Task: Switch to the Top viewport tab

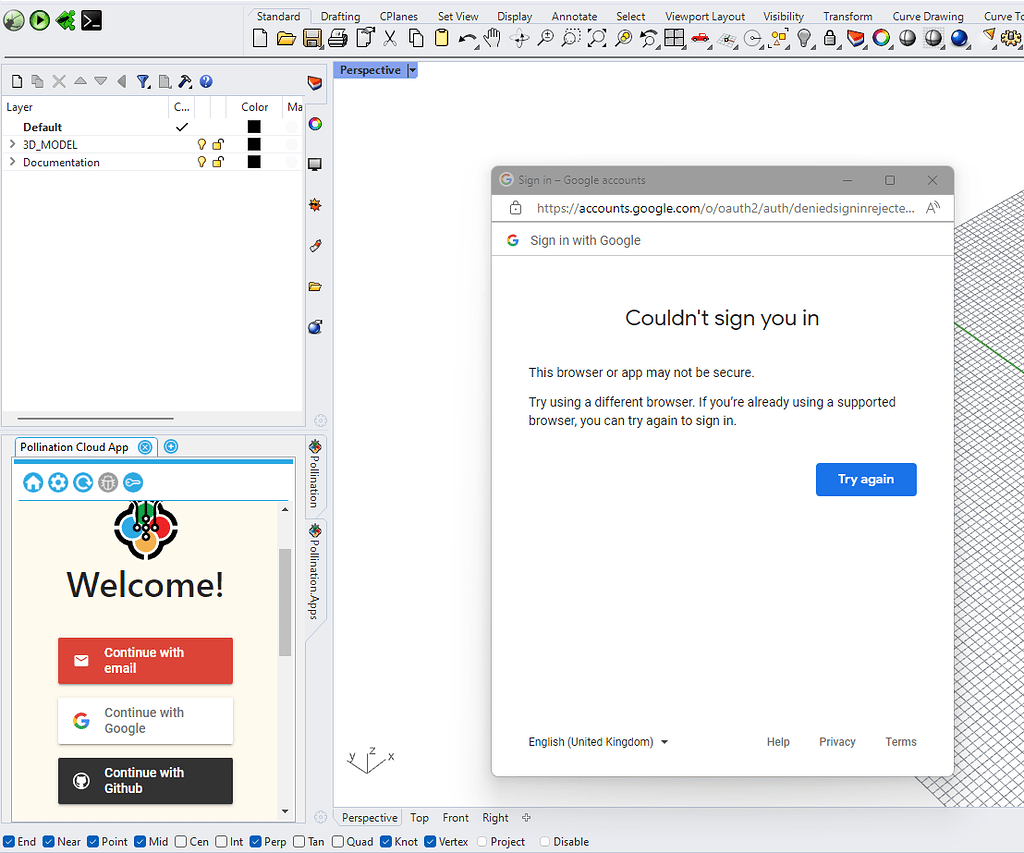Action: (419, 817)
